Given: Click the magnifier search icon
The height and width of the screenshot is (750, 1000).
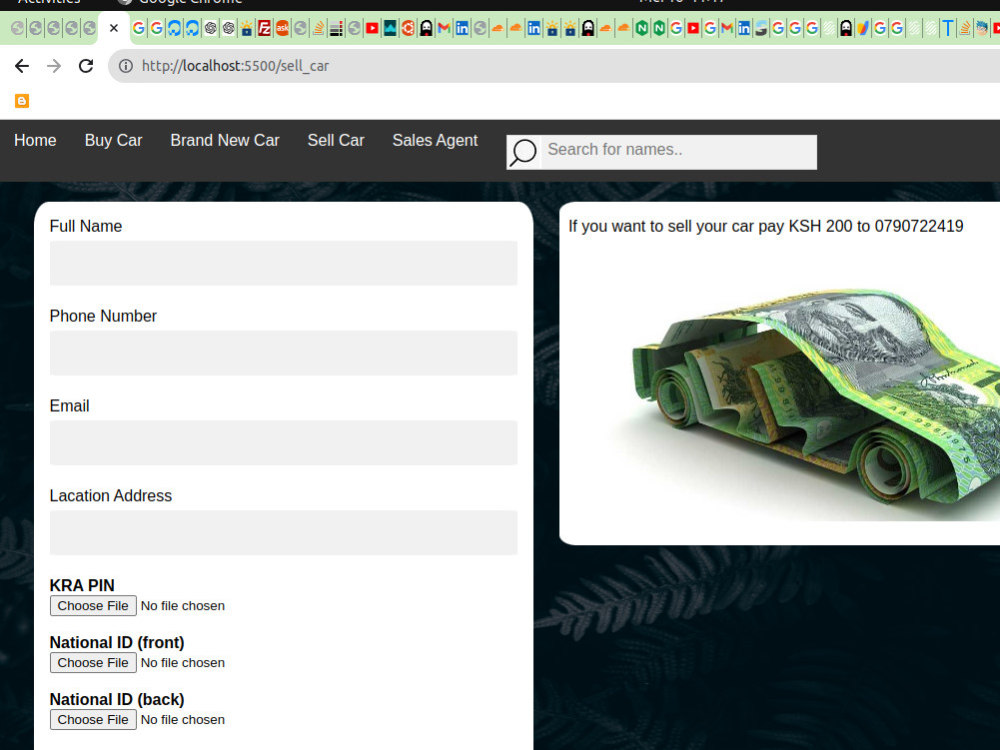Looking at the screenshot, I should [x=524, y=152].
